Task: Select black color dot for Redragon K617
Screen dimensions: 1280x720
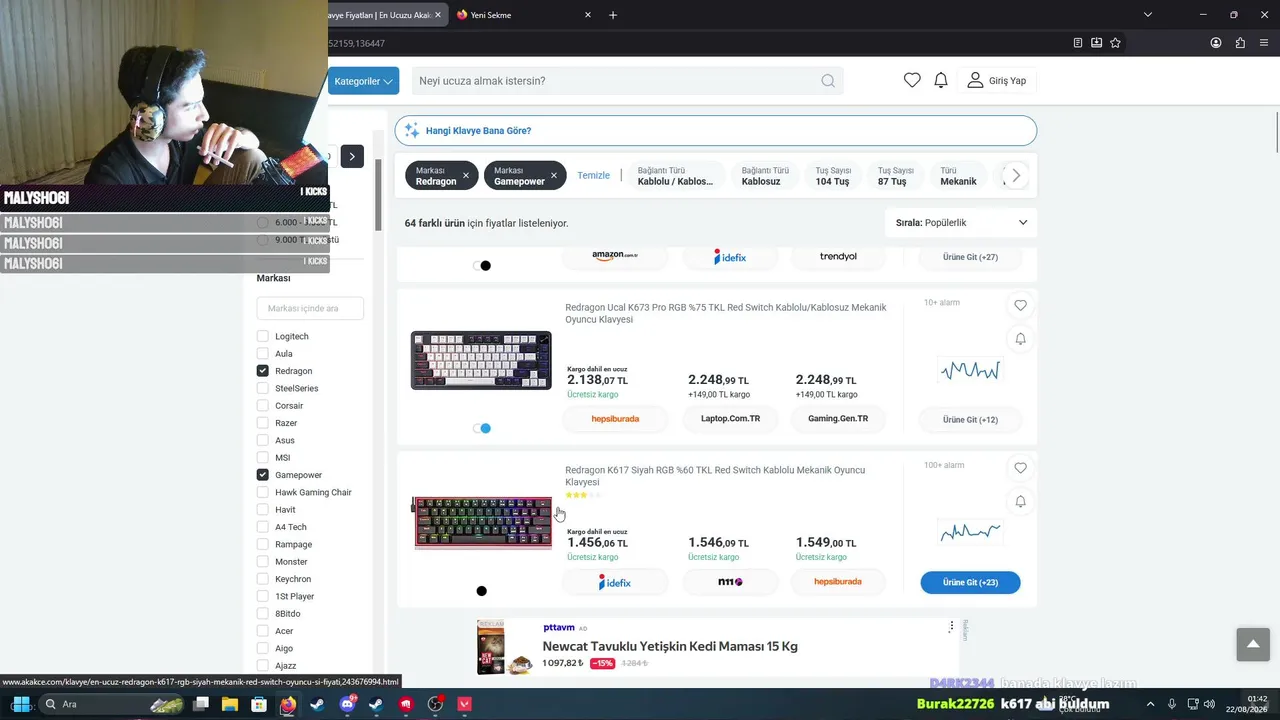Action: click(x=481, y=591)
